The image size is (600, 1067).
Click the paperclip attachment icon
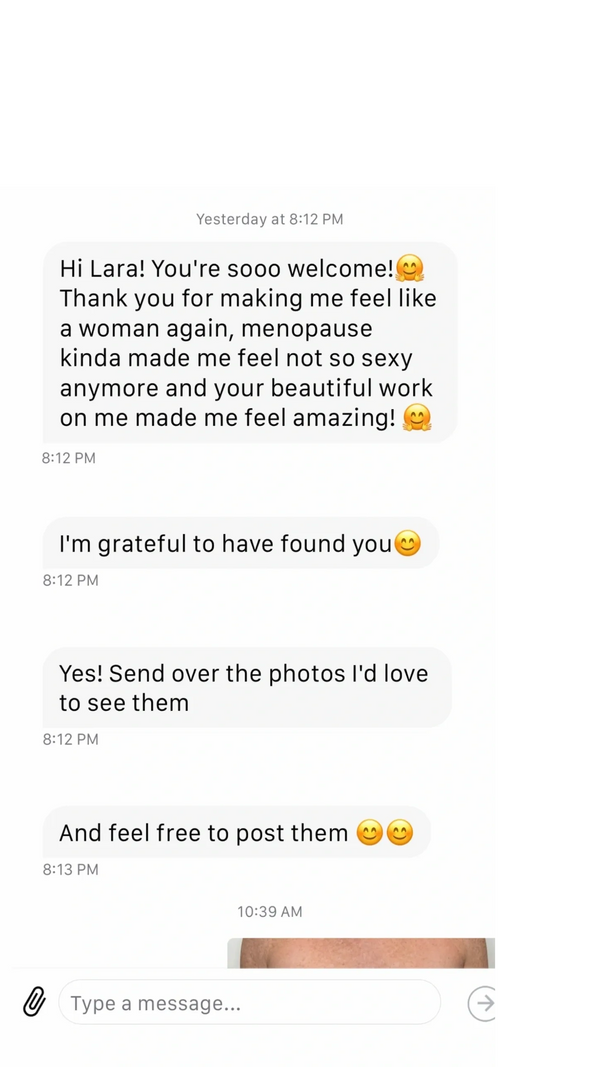pos(35,1001)
